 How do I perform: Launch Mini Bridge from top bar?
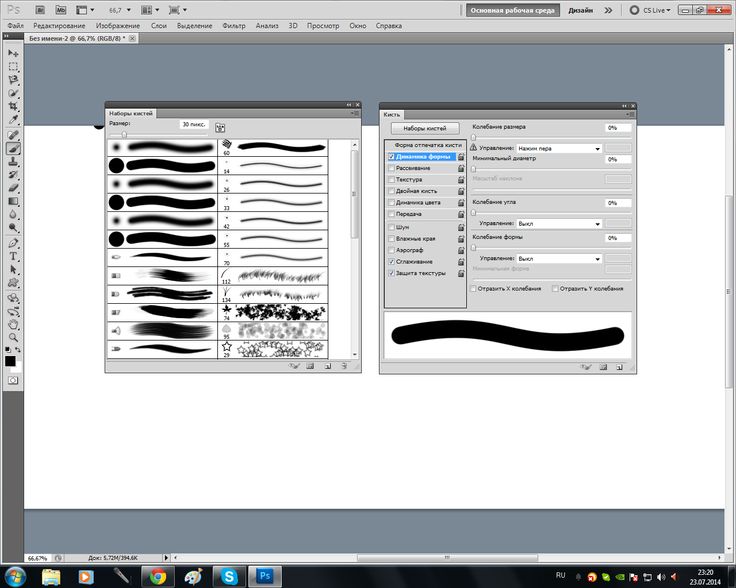click(61, 10)
